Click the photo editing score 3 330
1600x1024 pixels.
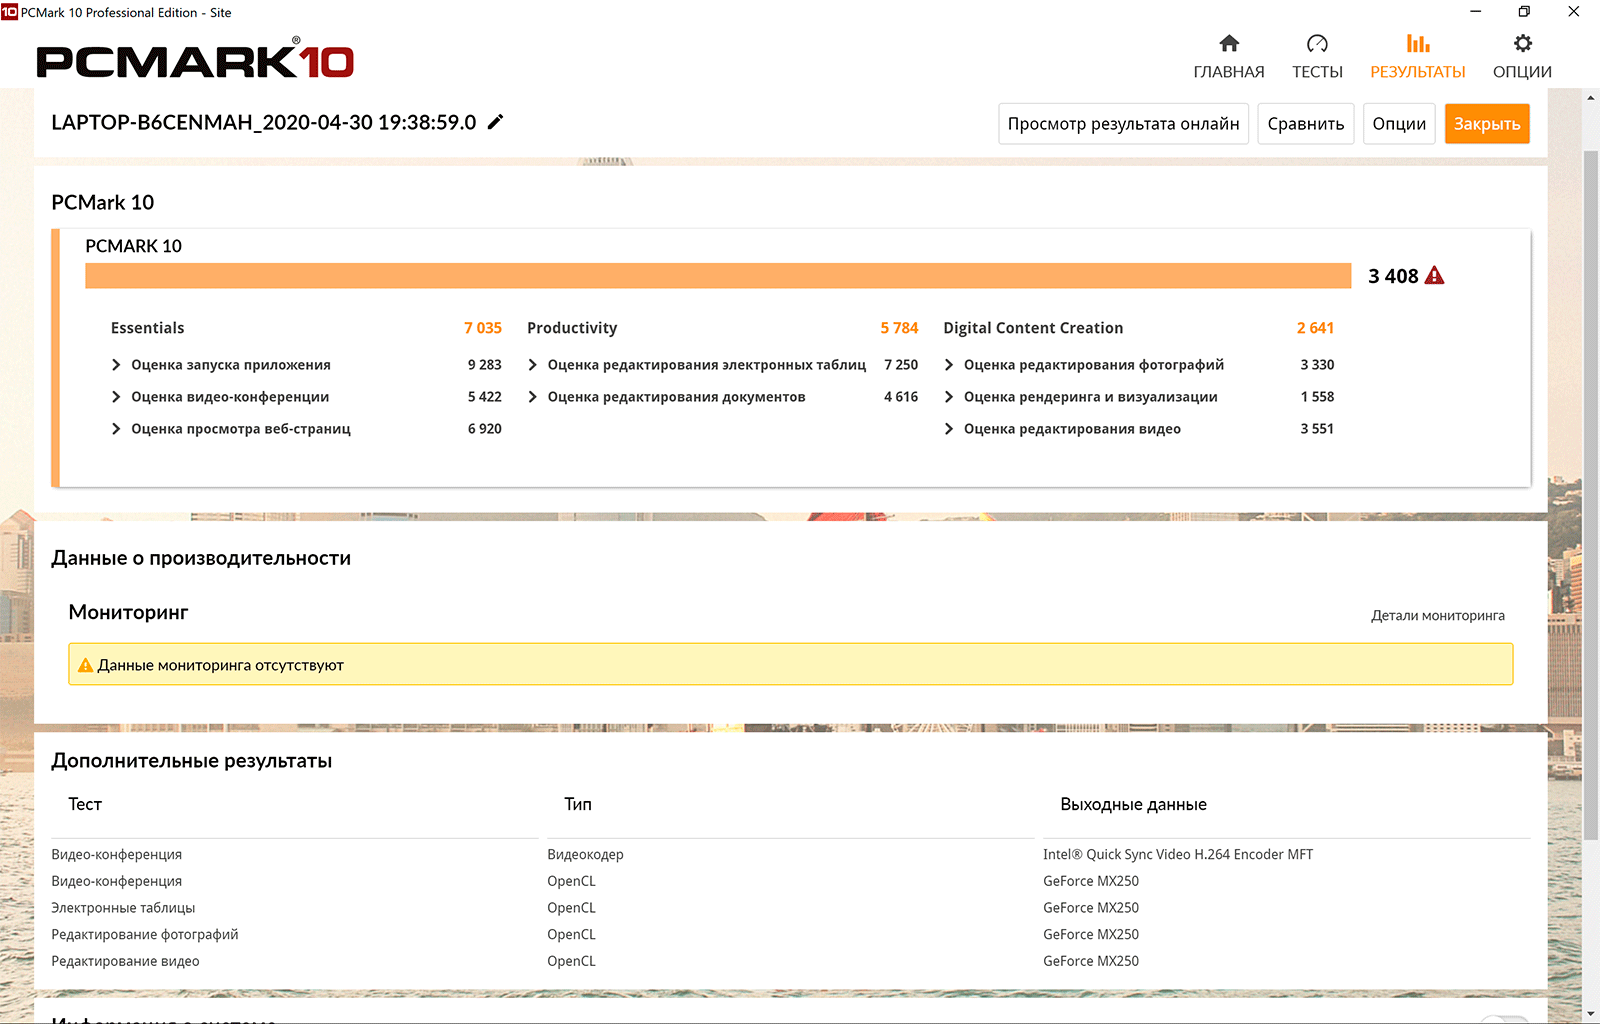point(1317,365)
